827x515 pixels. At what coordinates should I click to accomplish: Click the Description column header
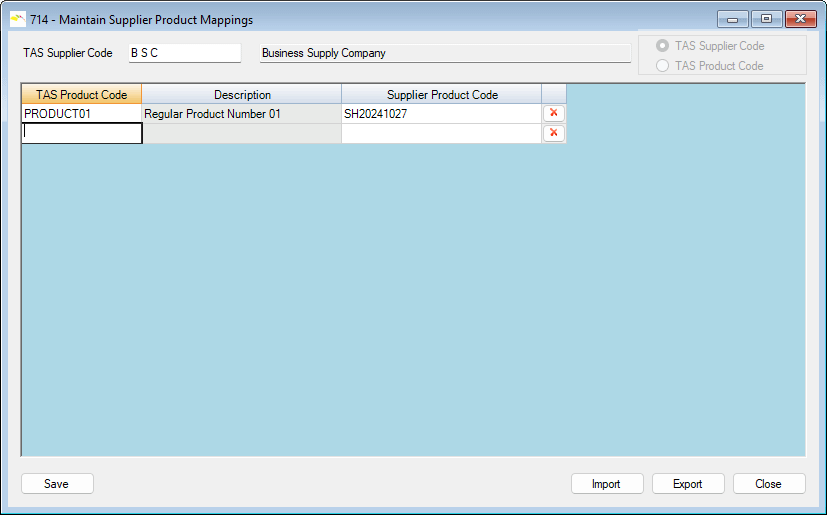pos(241,94)
